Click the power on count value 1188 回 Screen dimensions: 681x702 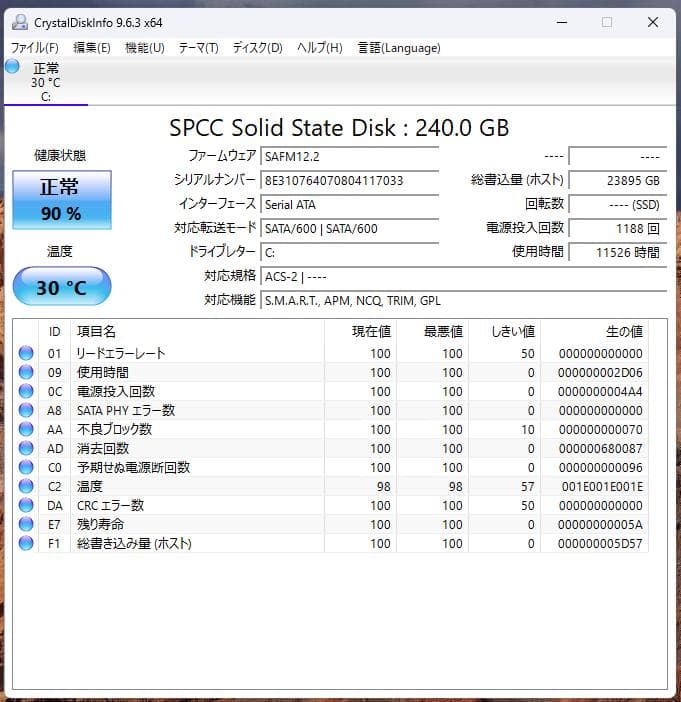617,229
